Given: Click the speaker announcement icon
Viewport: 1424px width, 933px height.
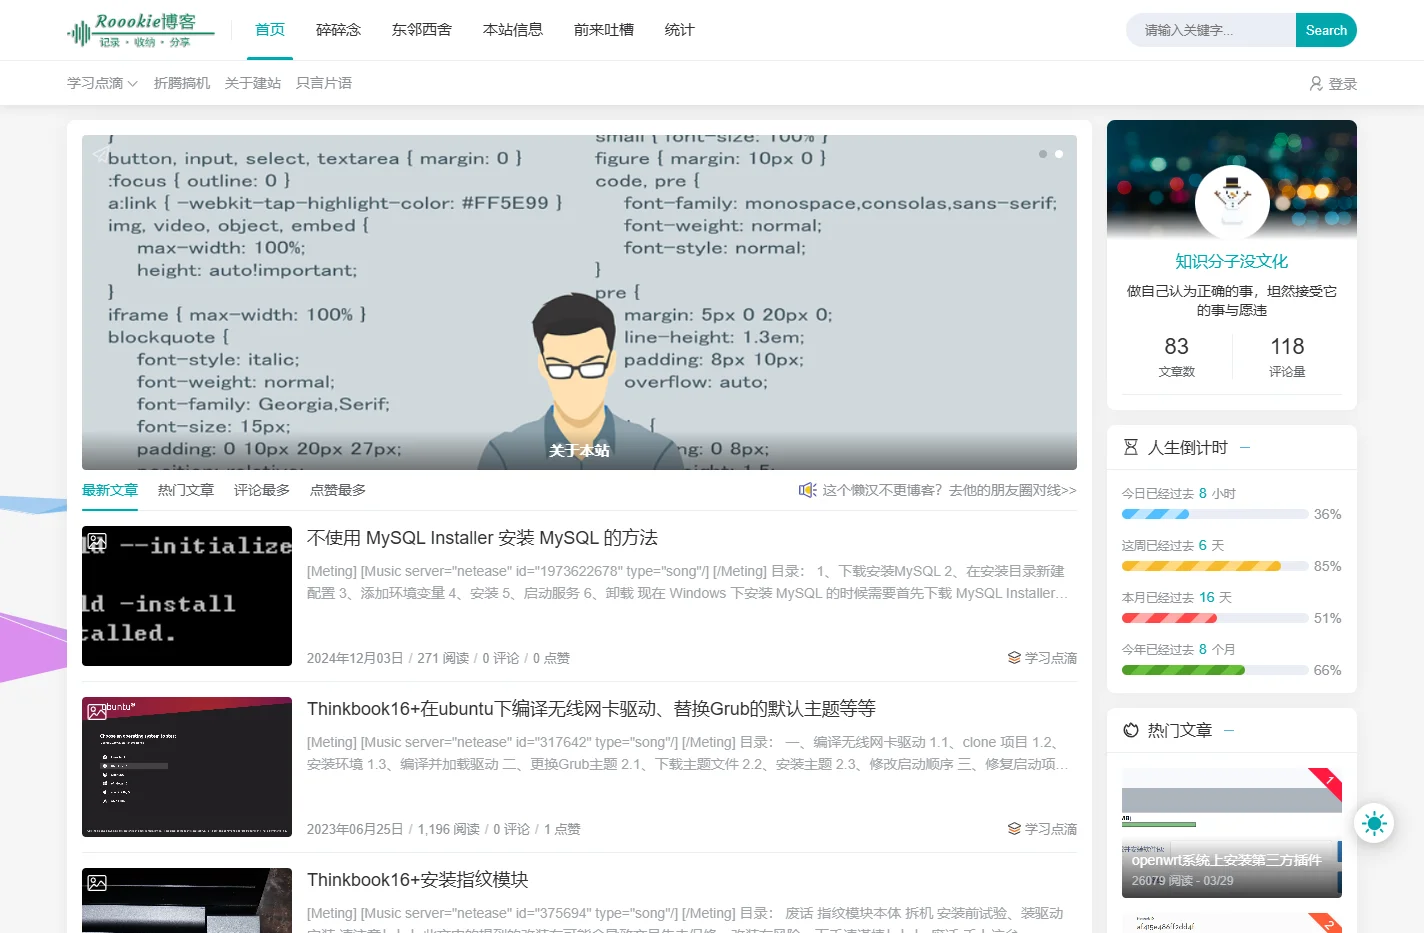Looking at the screenshot, I should [807, 490].
